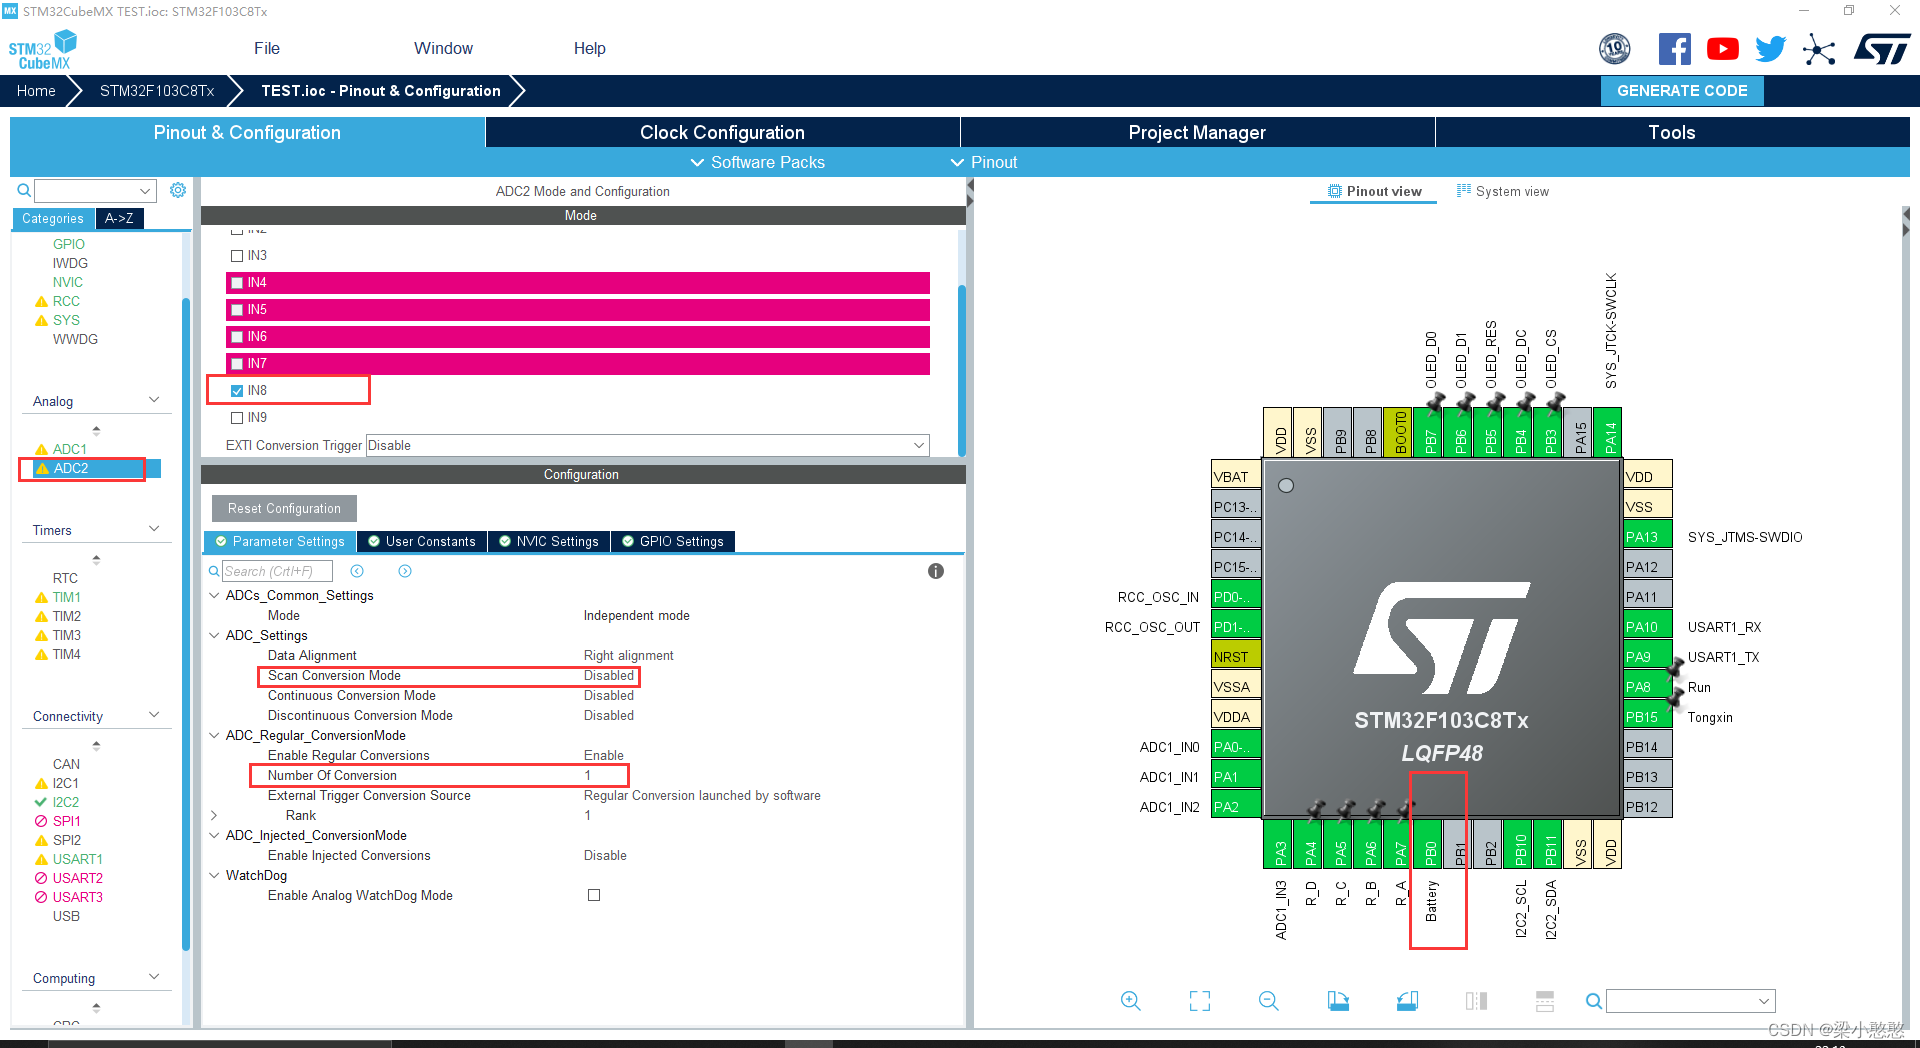Enable the IN3 channel checkbox
Viewport: 1920px width, 1048px height.
click(x=237, y=256)
